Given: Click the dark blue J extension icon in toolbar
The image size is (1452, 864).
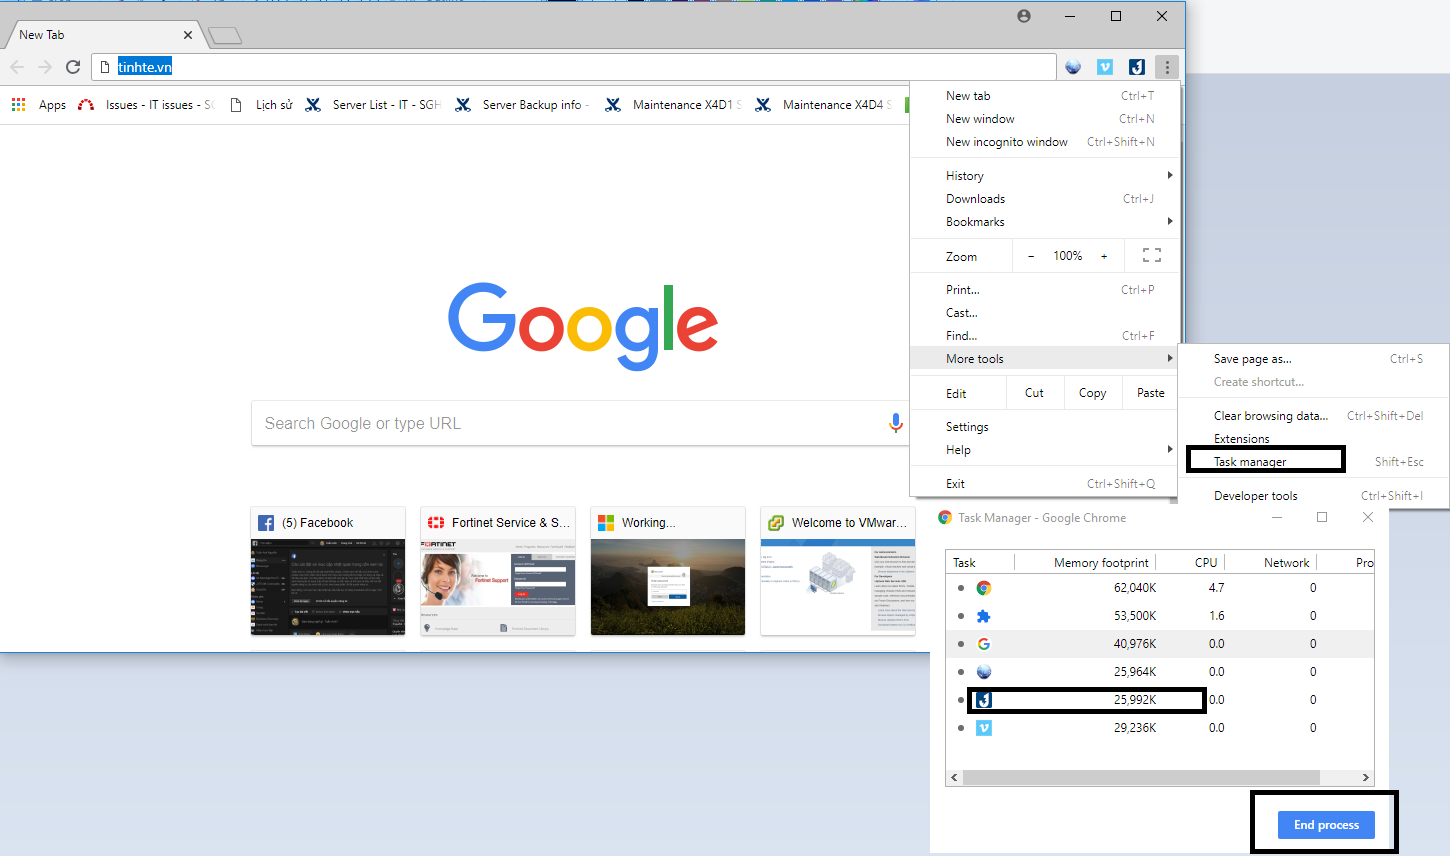Looking at the screenshot, I should (1137, 67).
